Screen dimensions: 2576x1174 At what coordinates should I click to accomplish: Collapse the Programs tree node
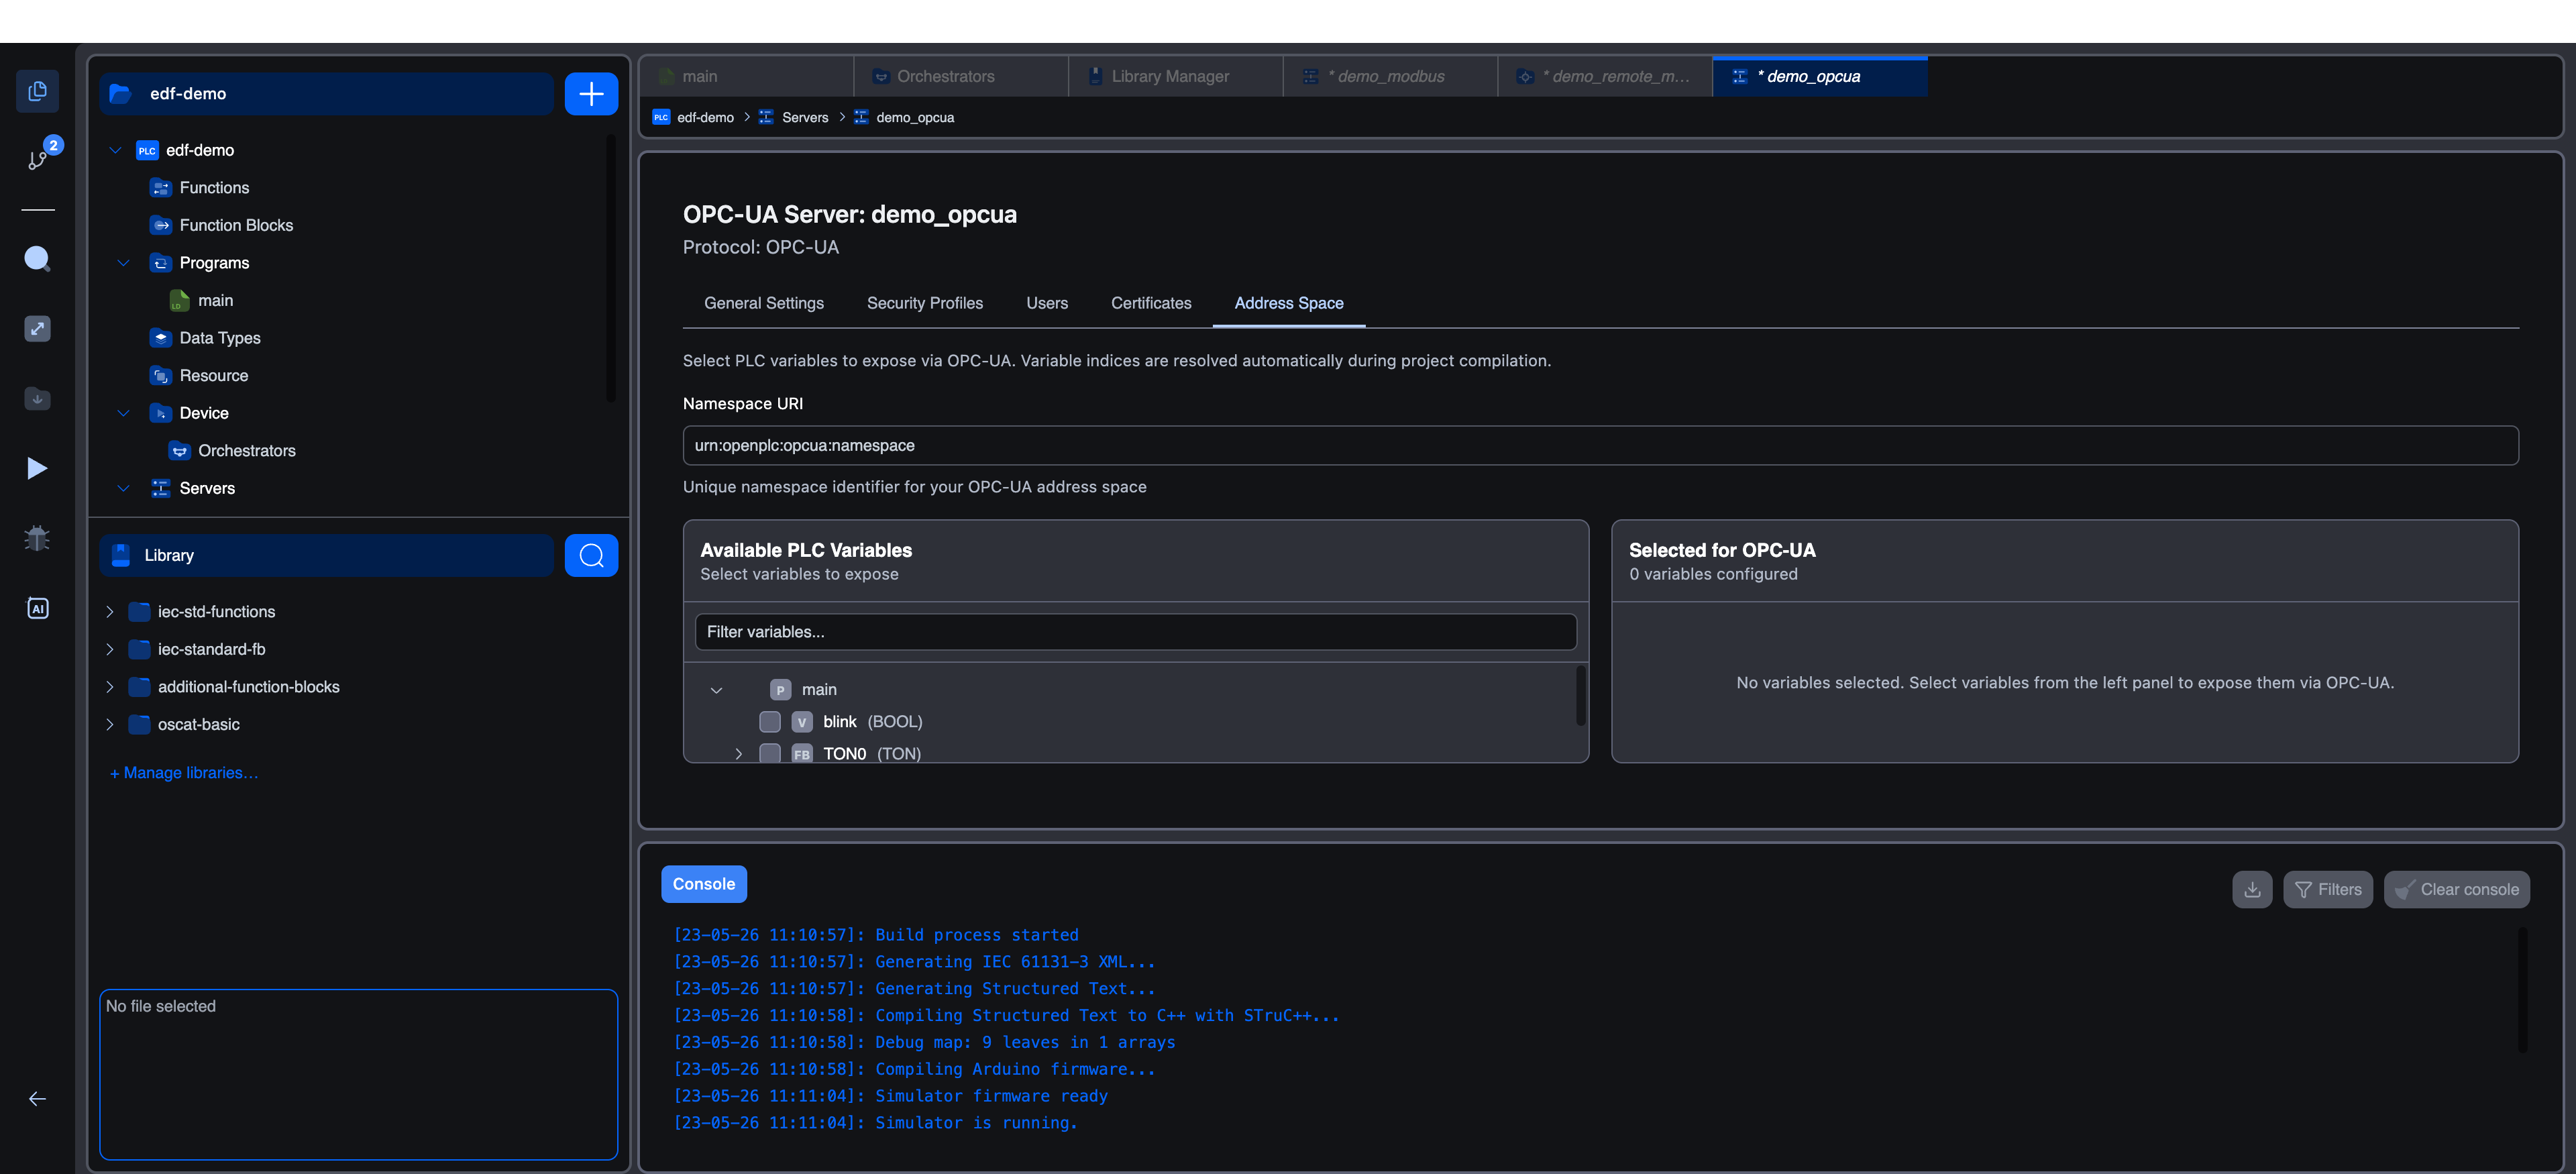pos(124,263)
